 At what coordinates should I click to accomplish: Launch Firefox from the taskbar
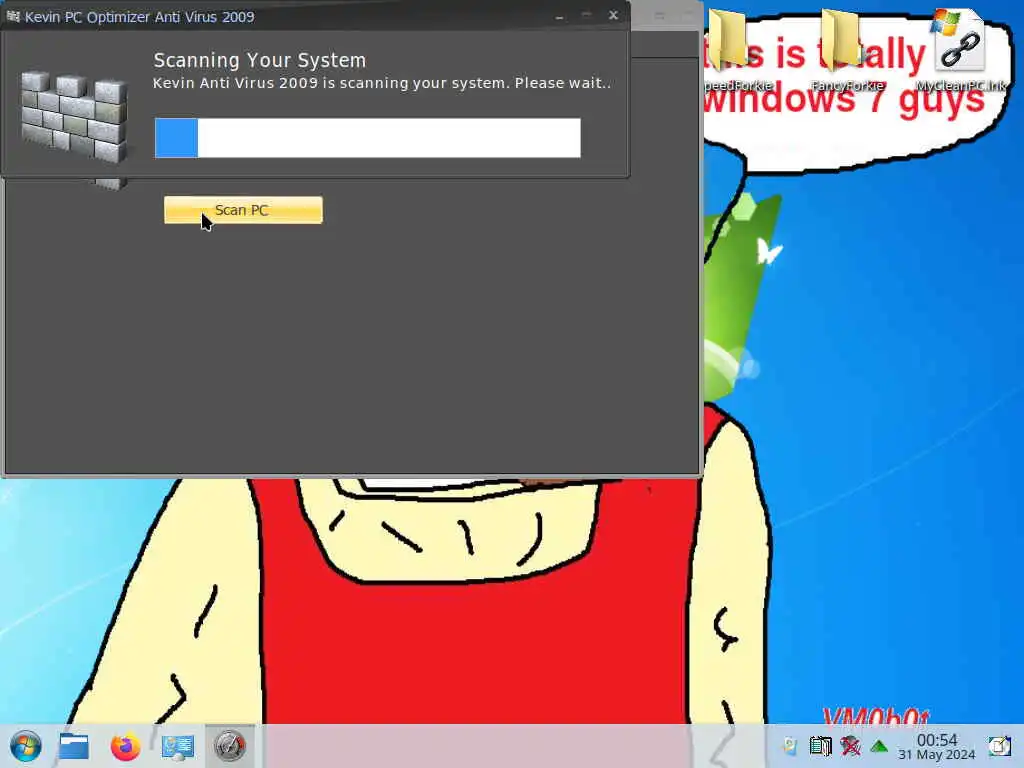click(125, 746)
